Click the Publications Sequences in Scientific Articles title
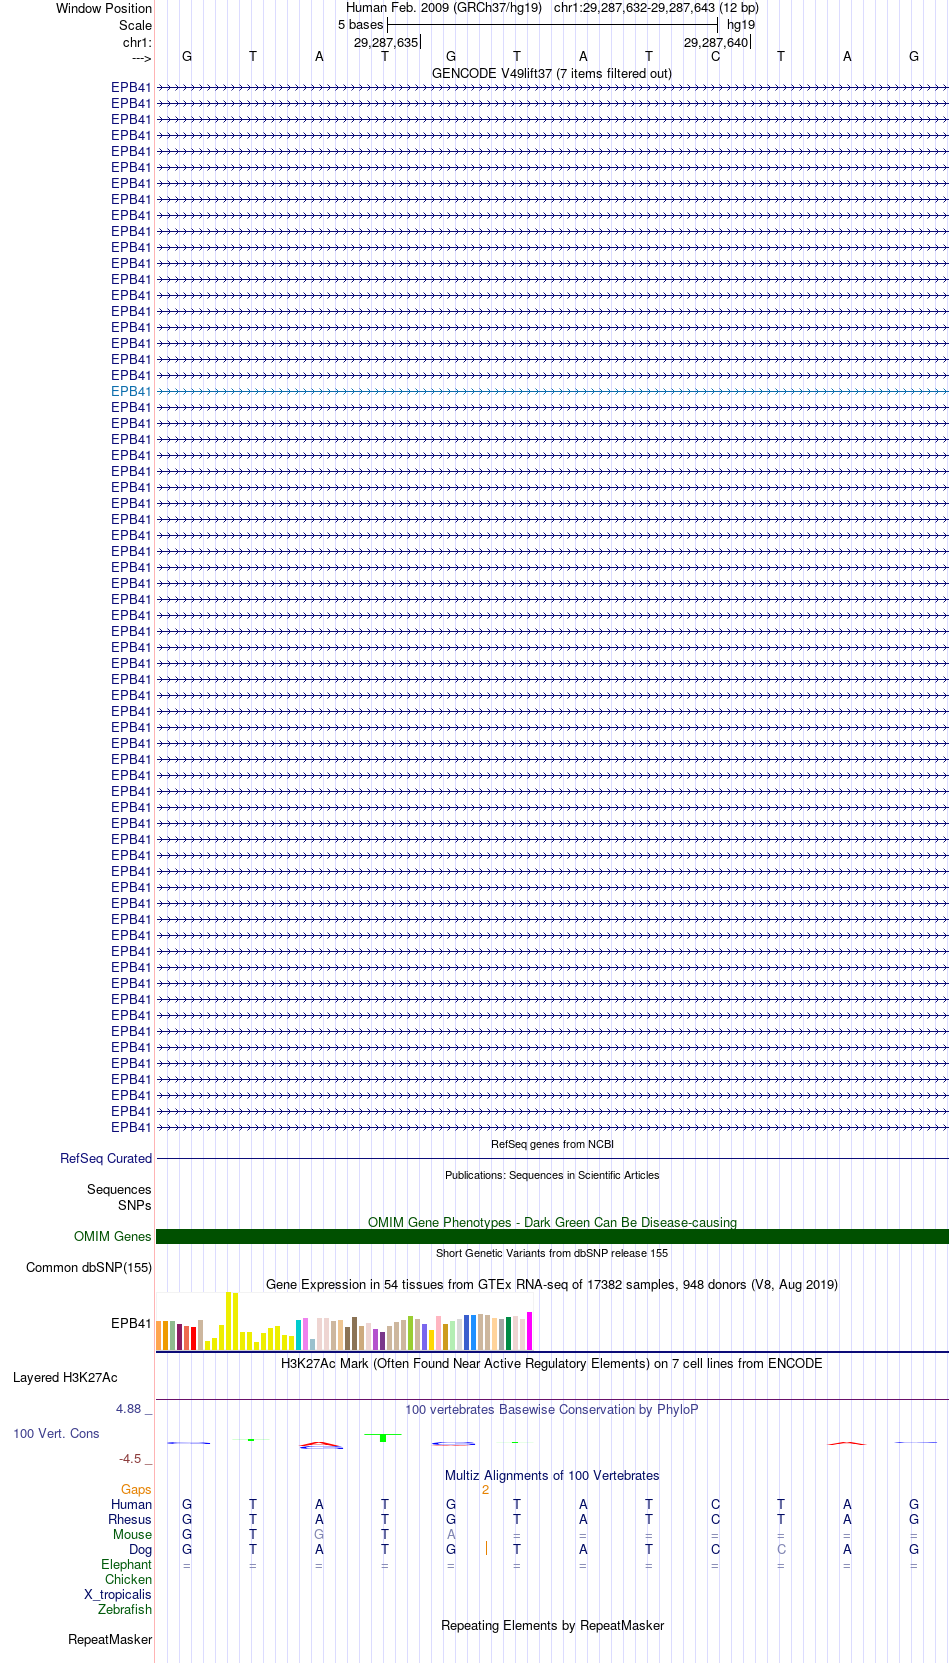This screenshot has height=1663, width=950. tap(552, 1175)
